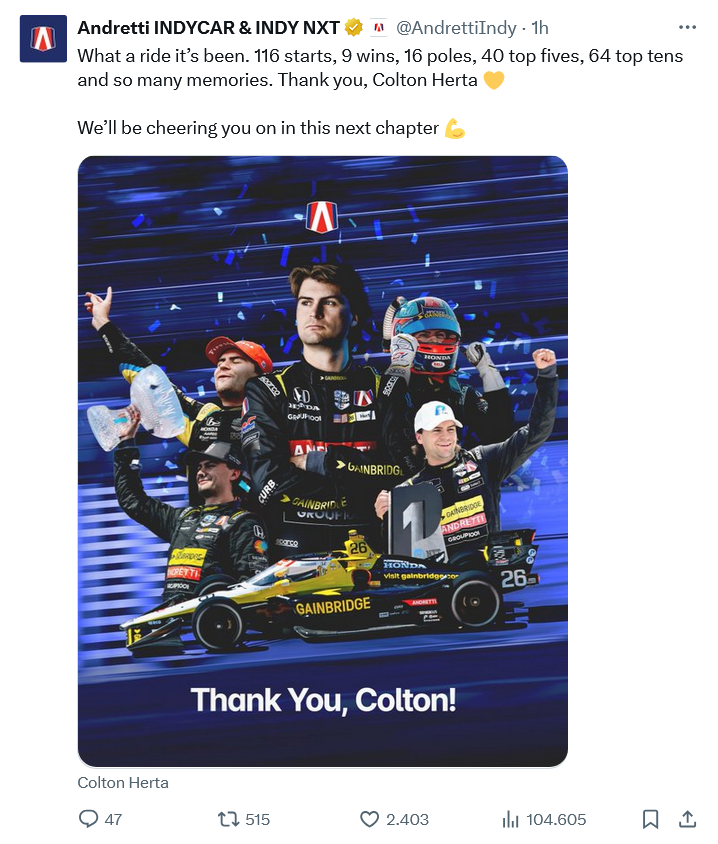Open the view analytics bar-chart icon
This screenshot has width=718, height=844.
(509, 819)
